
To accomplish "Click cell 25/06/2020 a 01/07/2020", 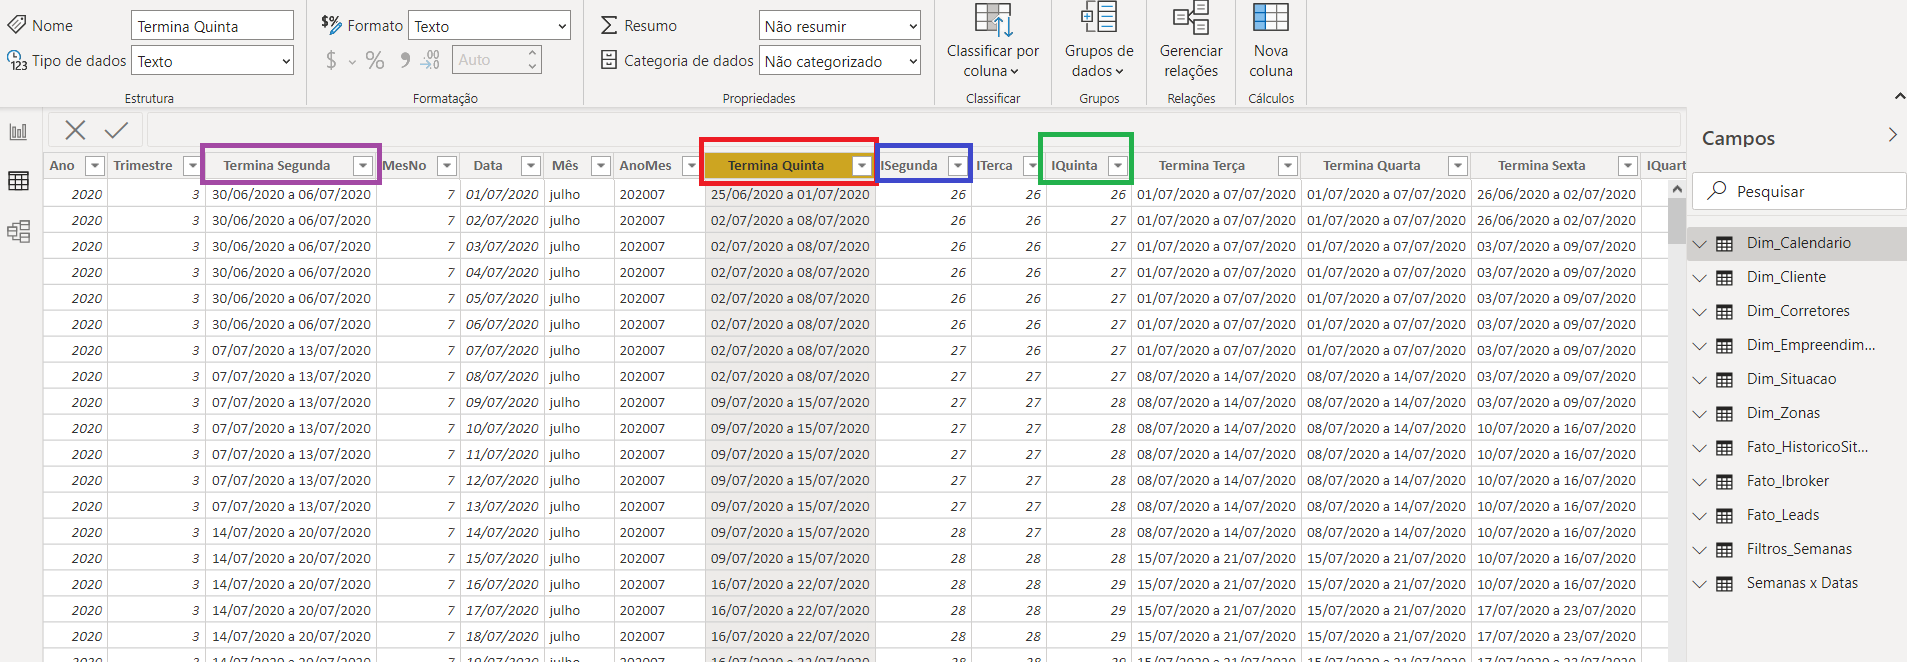I will (790, 194).
